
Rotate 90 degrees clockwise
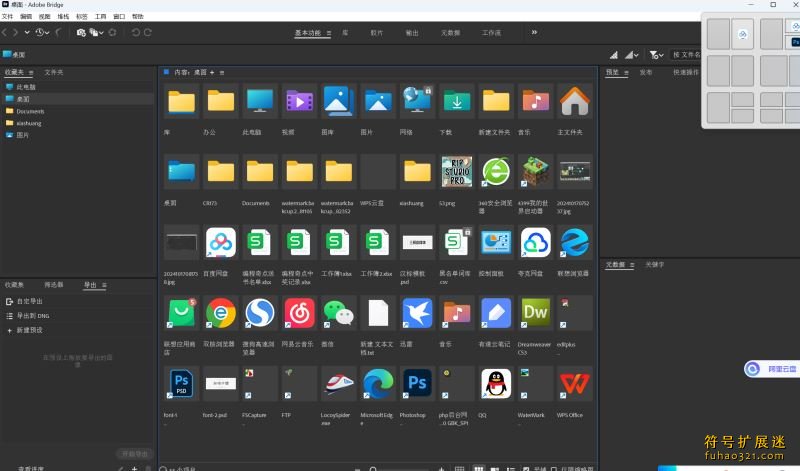147,32
